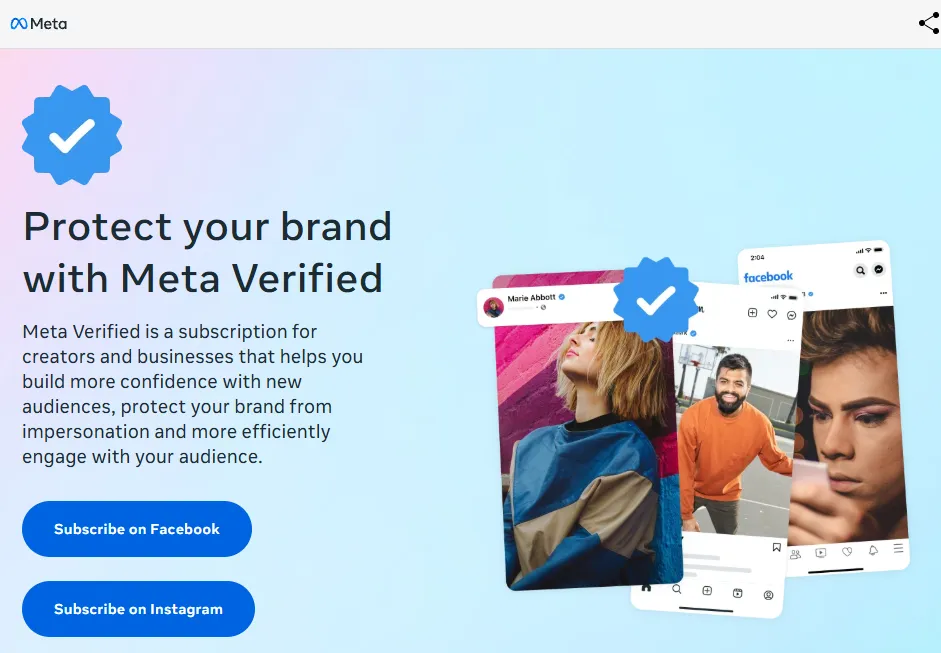Click Subscribe on Facebook

pyautogui.click(x=137, y=529)
